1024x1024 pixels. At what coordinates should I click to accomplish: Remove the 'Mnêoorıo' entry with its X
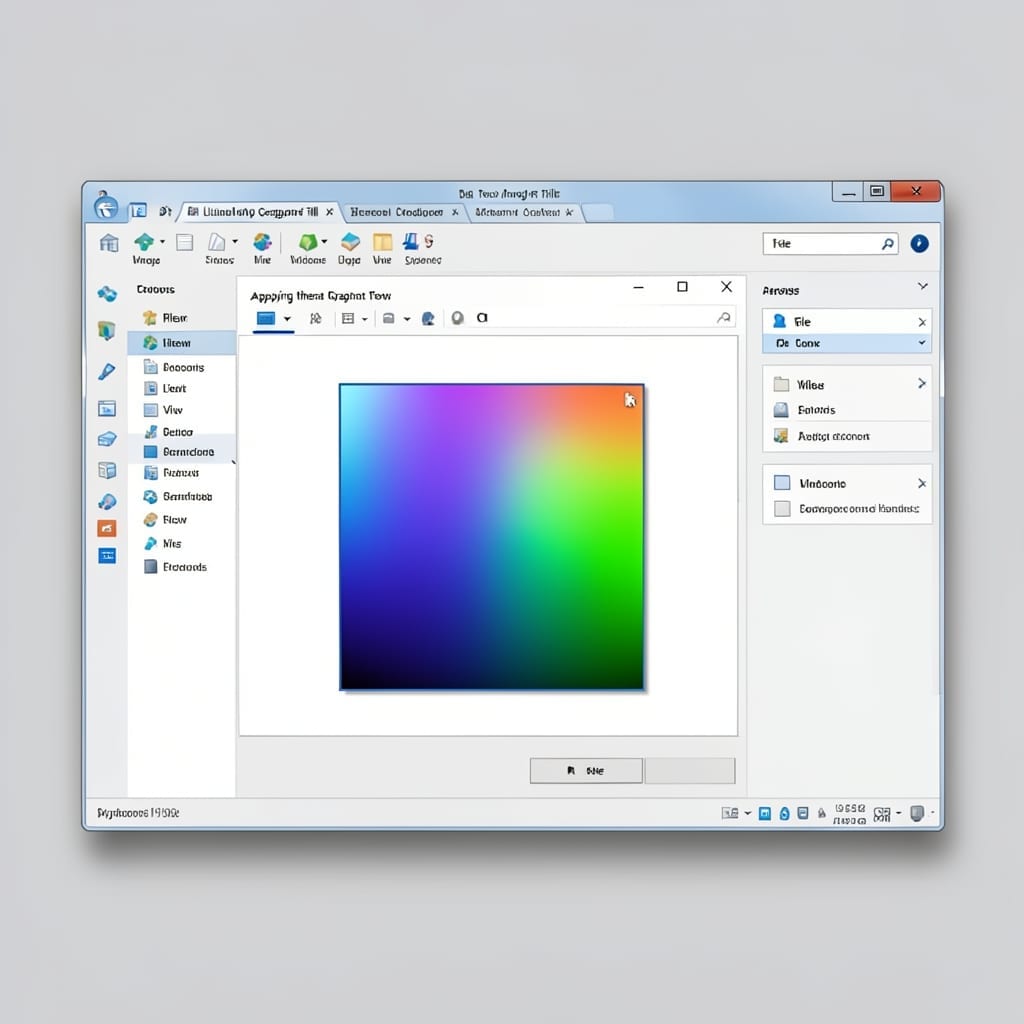click(x=921, y=483)
